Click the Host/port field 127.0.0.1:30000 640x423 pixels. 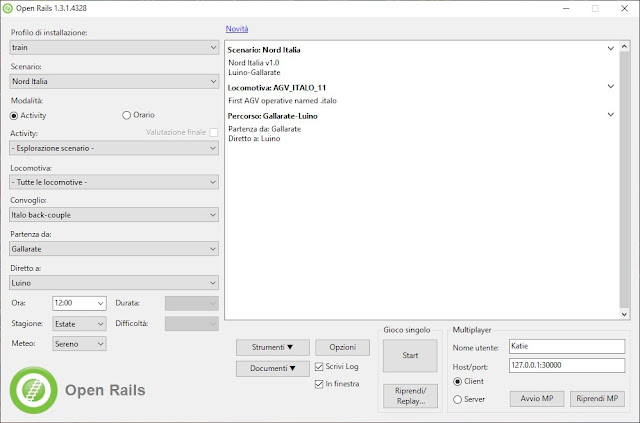pos(567,365)
